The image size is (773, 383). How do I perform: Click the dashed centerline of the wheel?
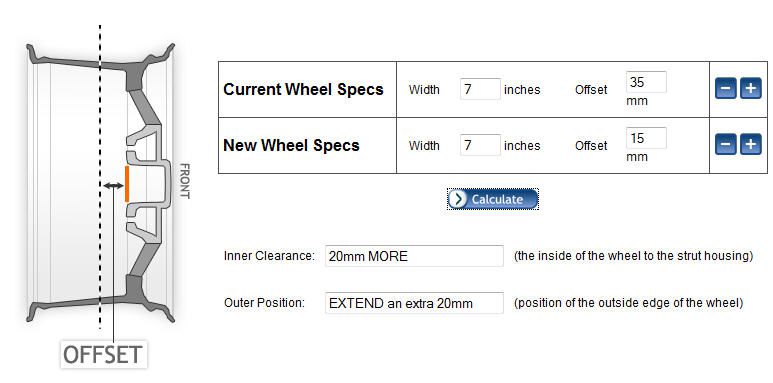100,177
